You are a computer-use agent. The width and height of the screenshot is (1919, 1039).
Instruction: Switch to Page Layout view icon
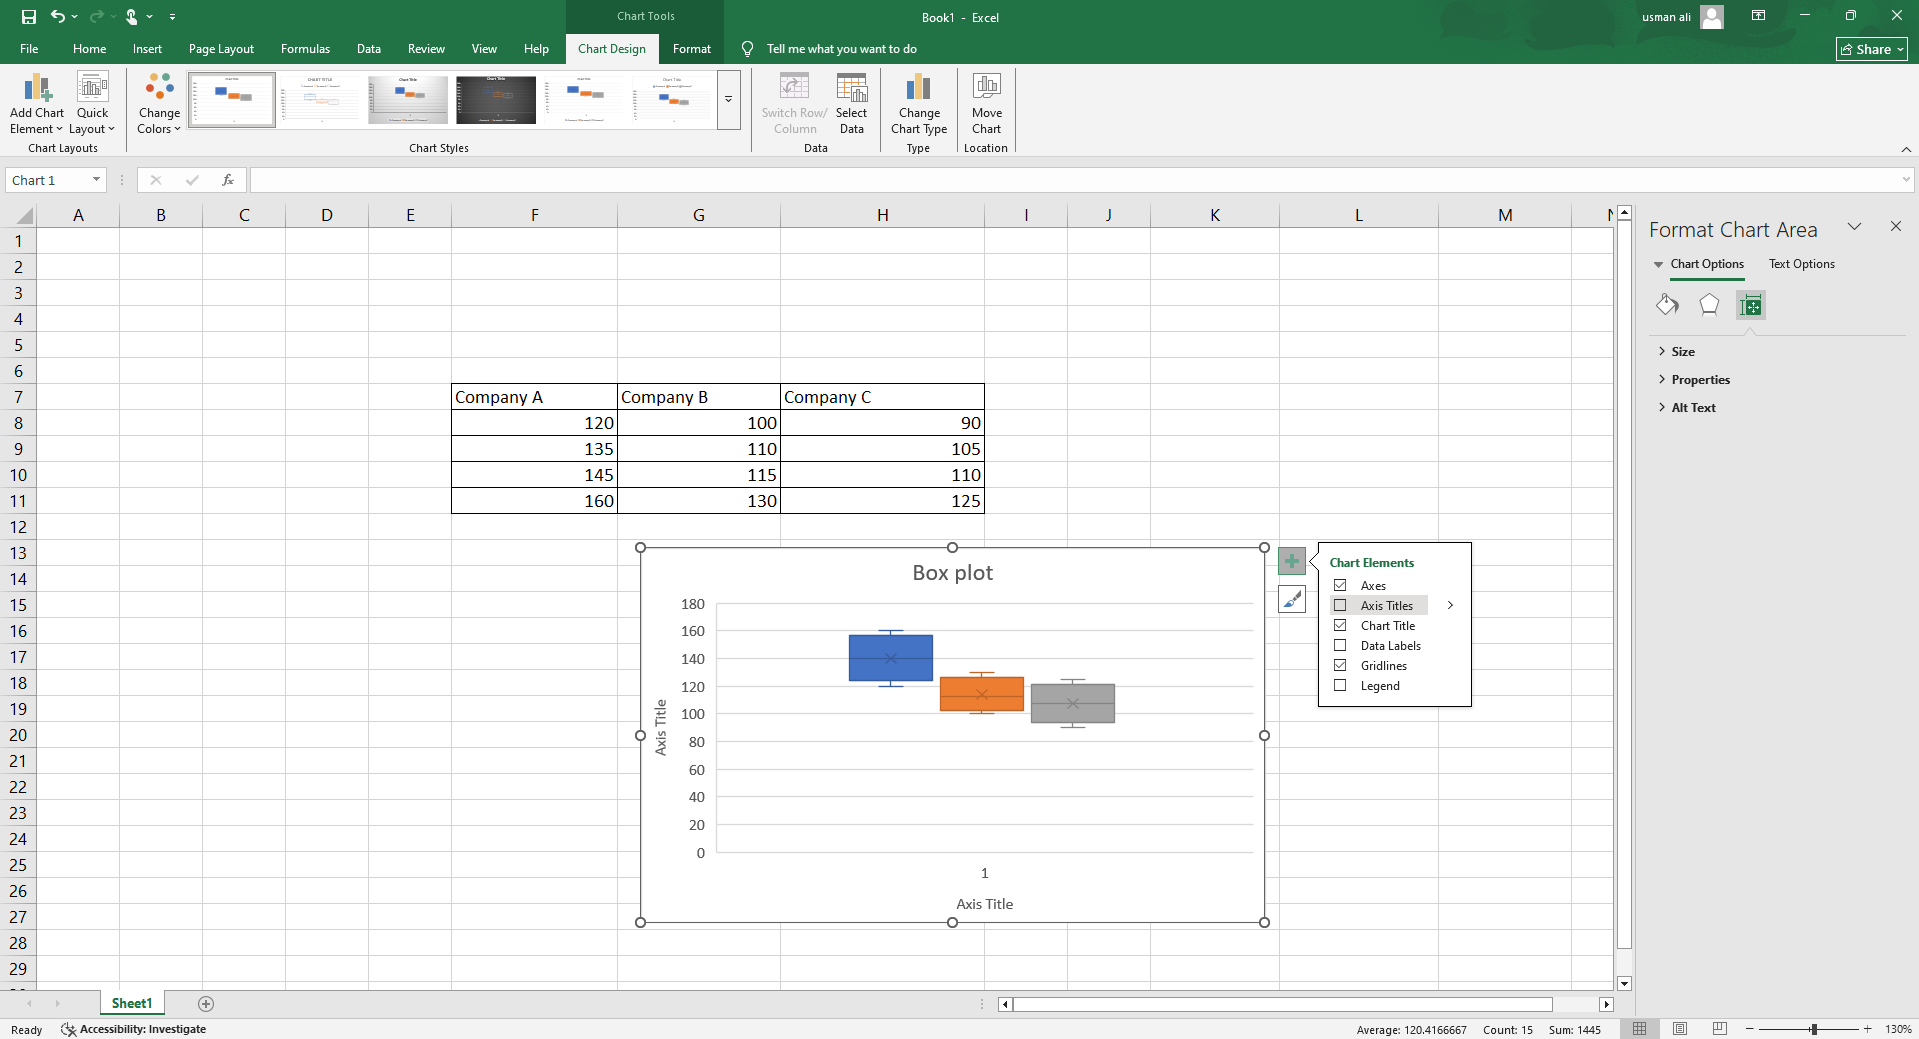click(1680, 1029)
